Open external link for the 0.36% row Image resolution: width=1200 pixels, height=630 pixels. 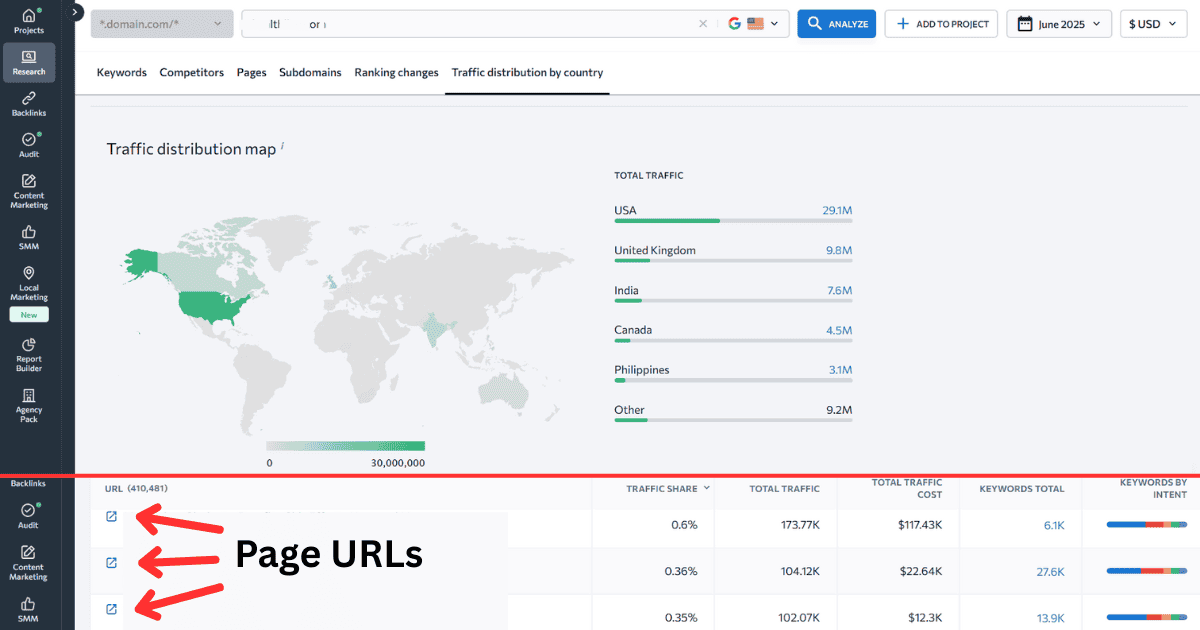111,563
